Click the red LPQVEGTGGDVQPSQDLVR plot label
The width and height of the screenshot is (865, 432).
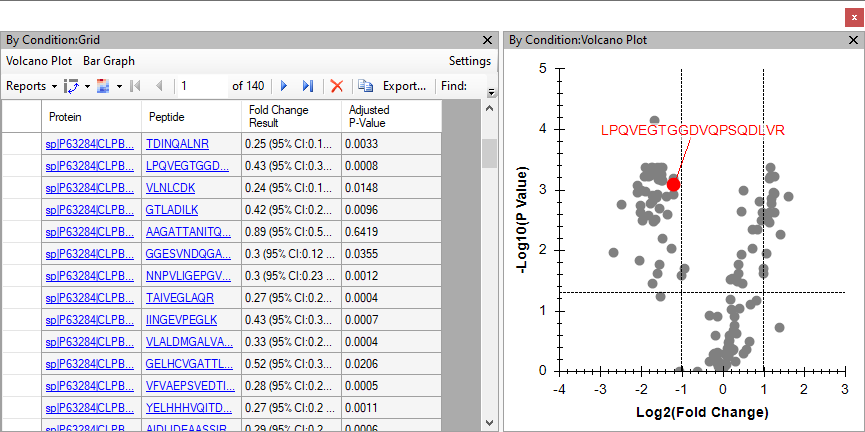(692, 130)
